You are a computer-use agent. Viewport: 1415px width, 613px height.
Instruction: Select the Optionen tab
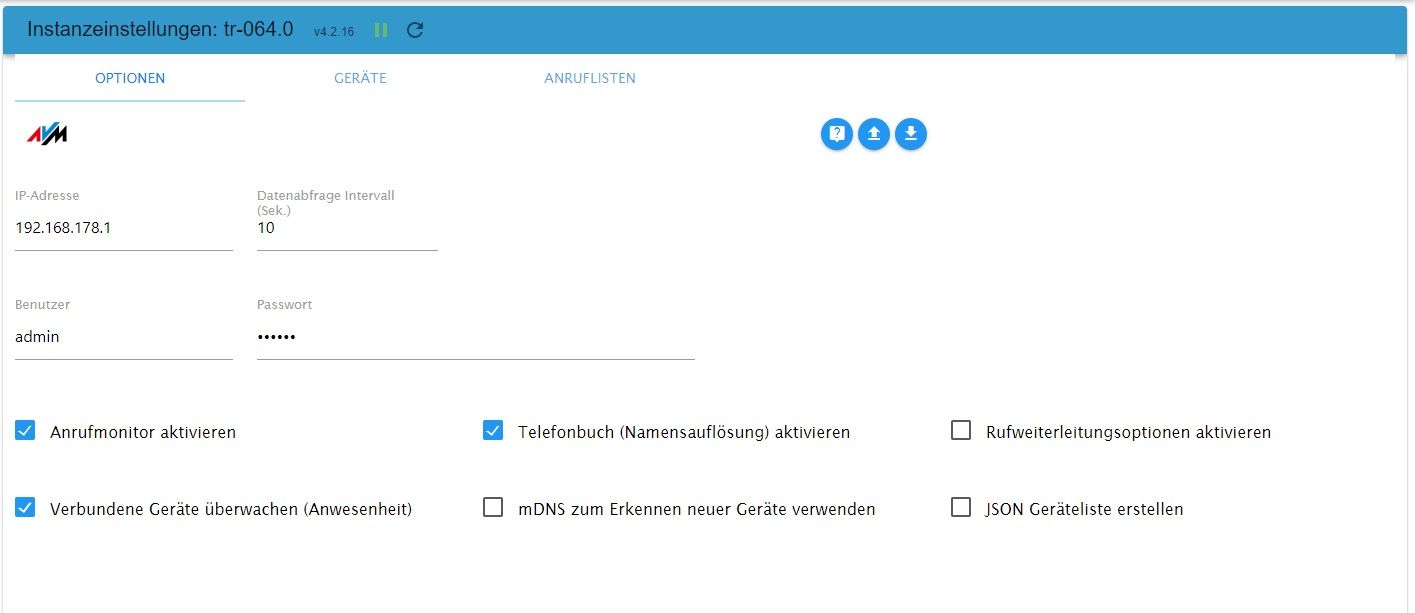pyautogui.click(x=130, y=78)
